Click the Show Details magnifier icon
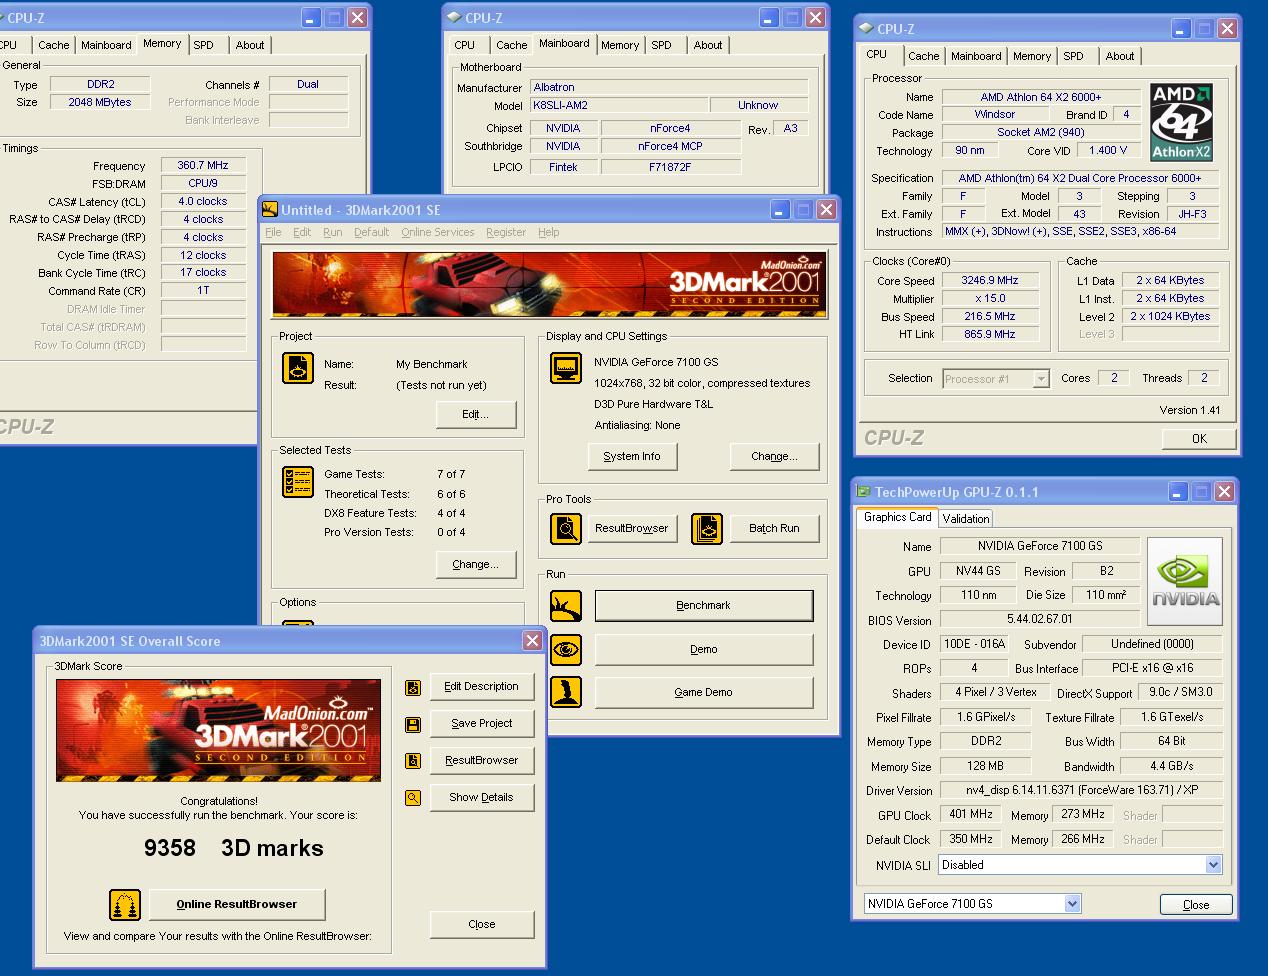The image size is (1268, 976). tap(413, 798)
